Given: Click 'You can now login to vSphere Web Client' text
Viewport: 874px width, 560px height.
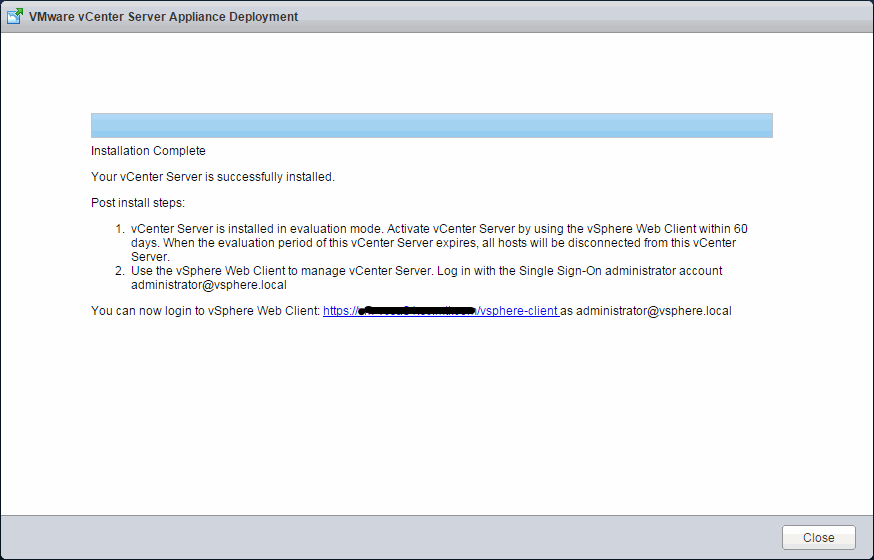Looking at the screenshot, I should (x=205, y=311).
